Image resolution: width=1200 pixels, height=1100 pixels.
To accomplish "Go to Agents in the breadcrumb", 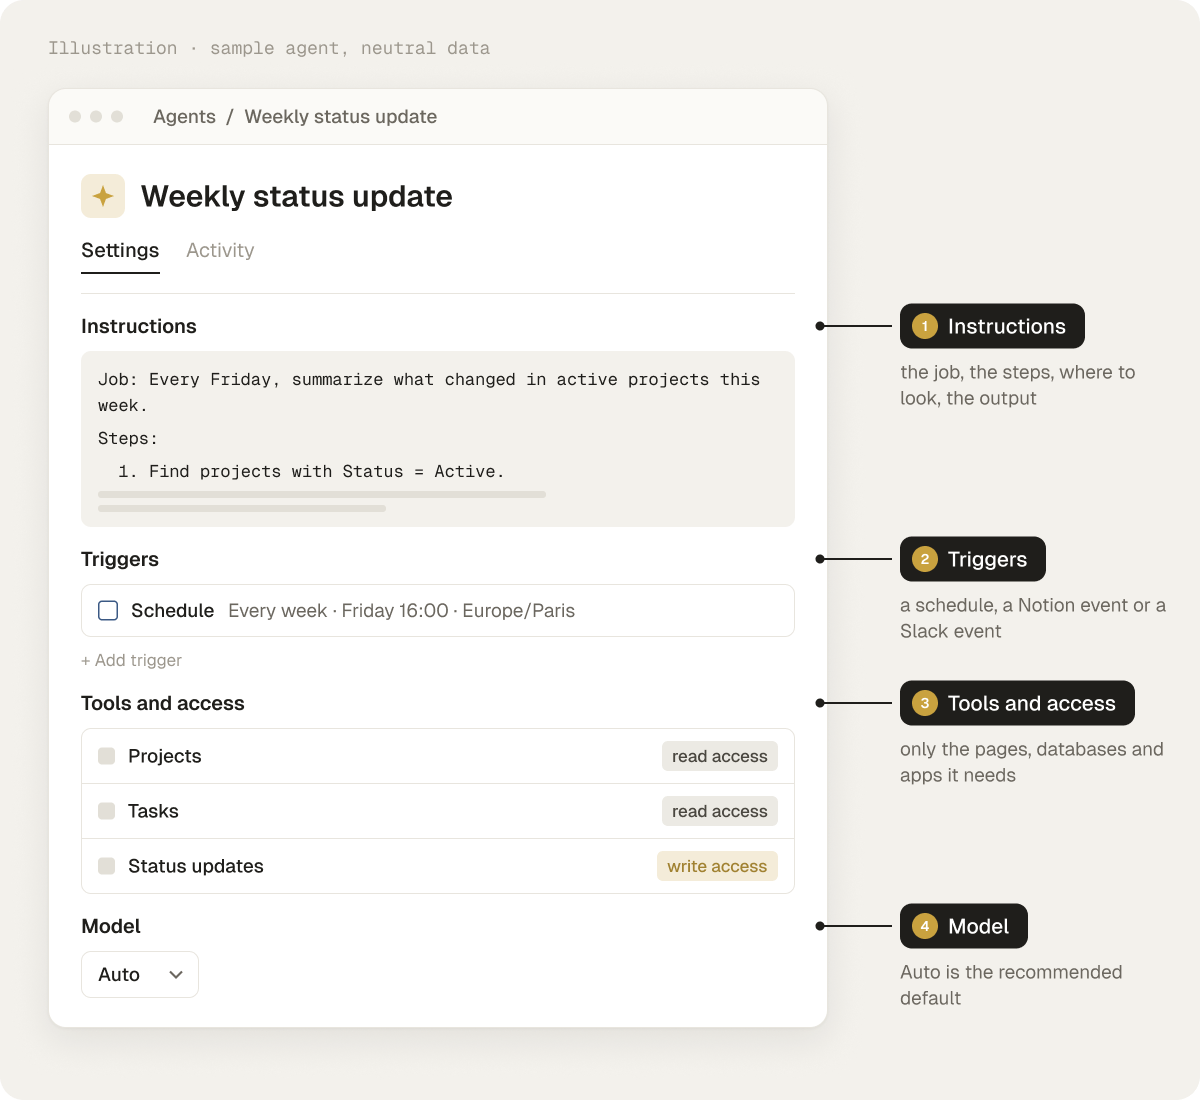I will (x=184, y=117).
